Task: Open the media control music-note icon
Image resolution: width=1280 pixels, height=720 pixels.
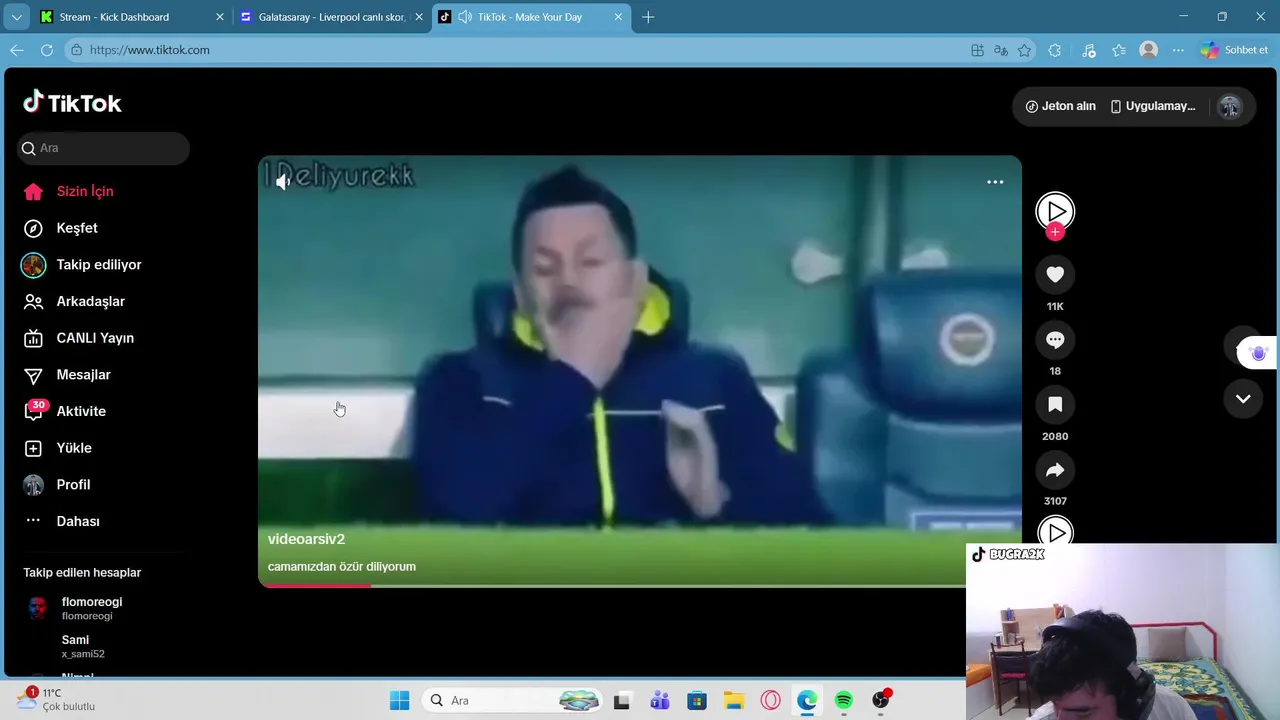Action: pyautogui.click(x=1089, y=50)
